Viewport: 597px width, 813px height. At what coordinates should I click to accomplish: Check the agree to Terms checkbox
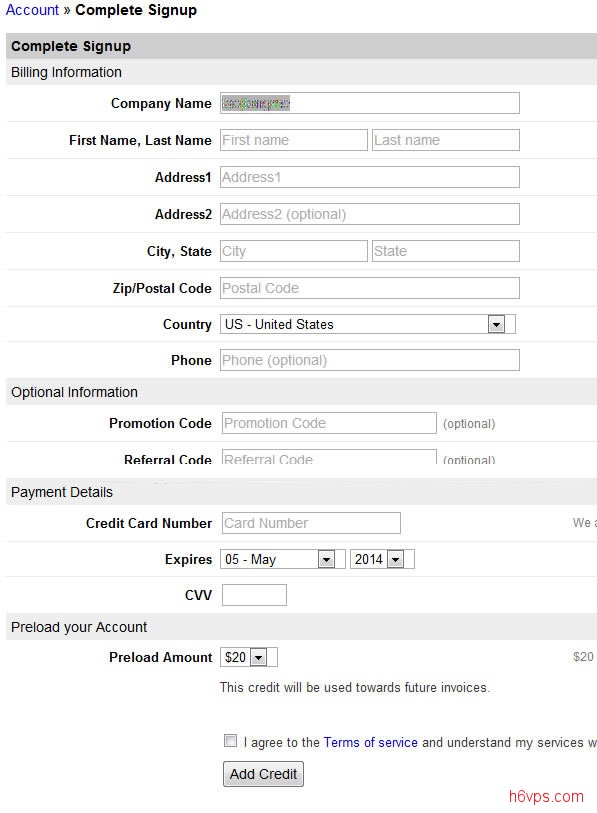(230, 740)
